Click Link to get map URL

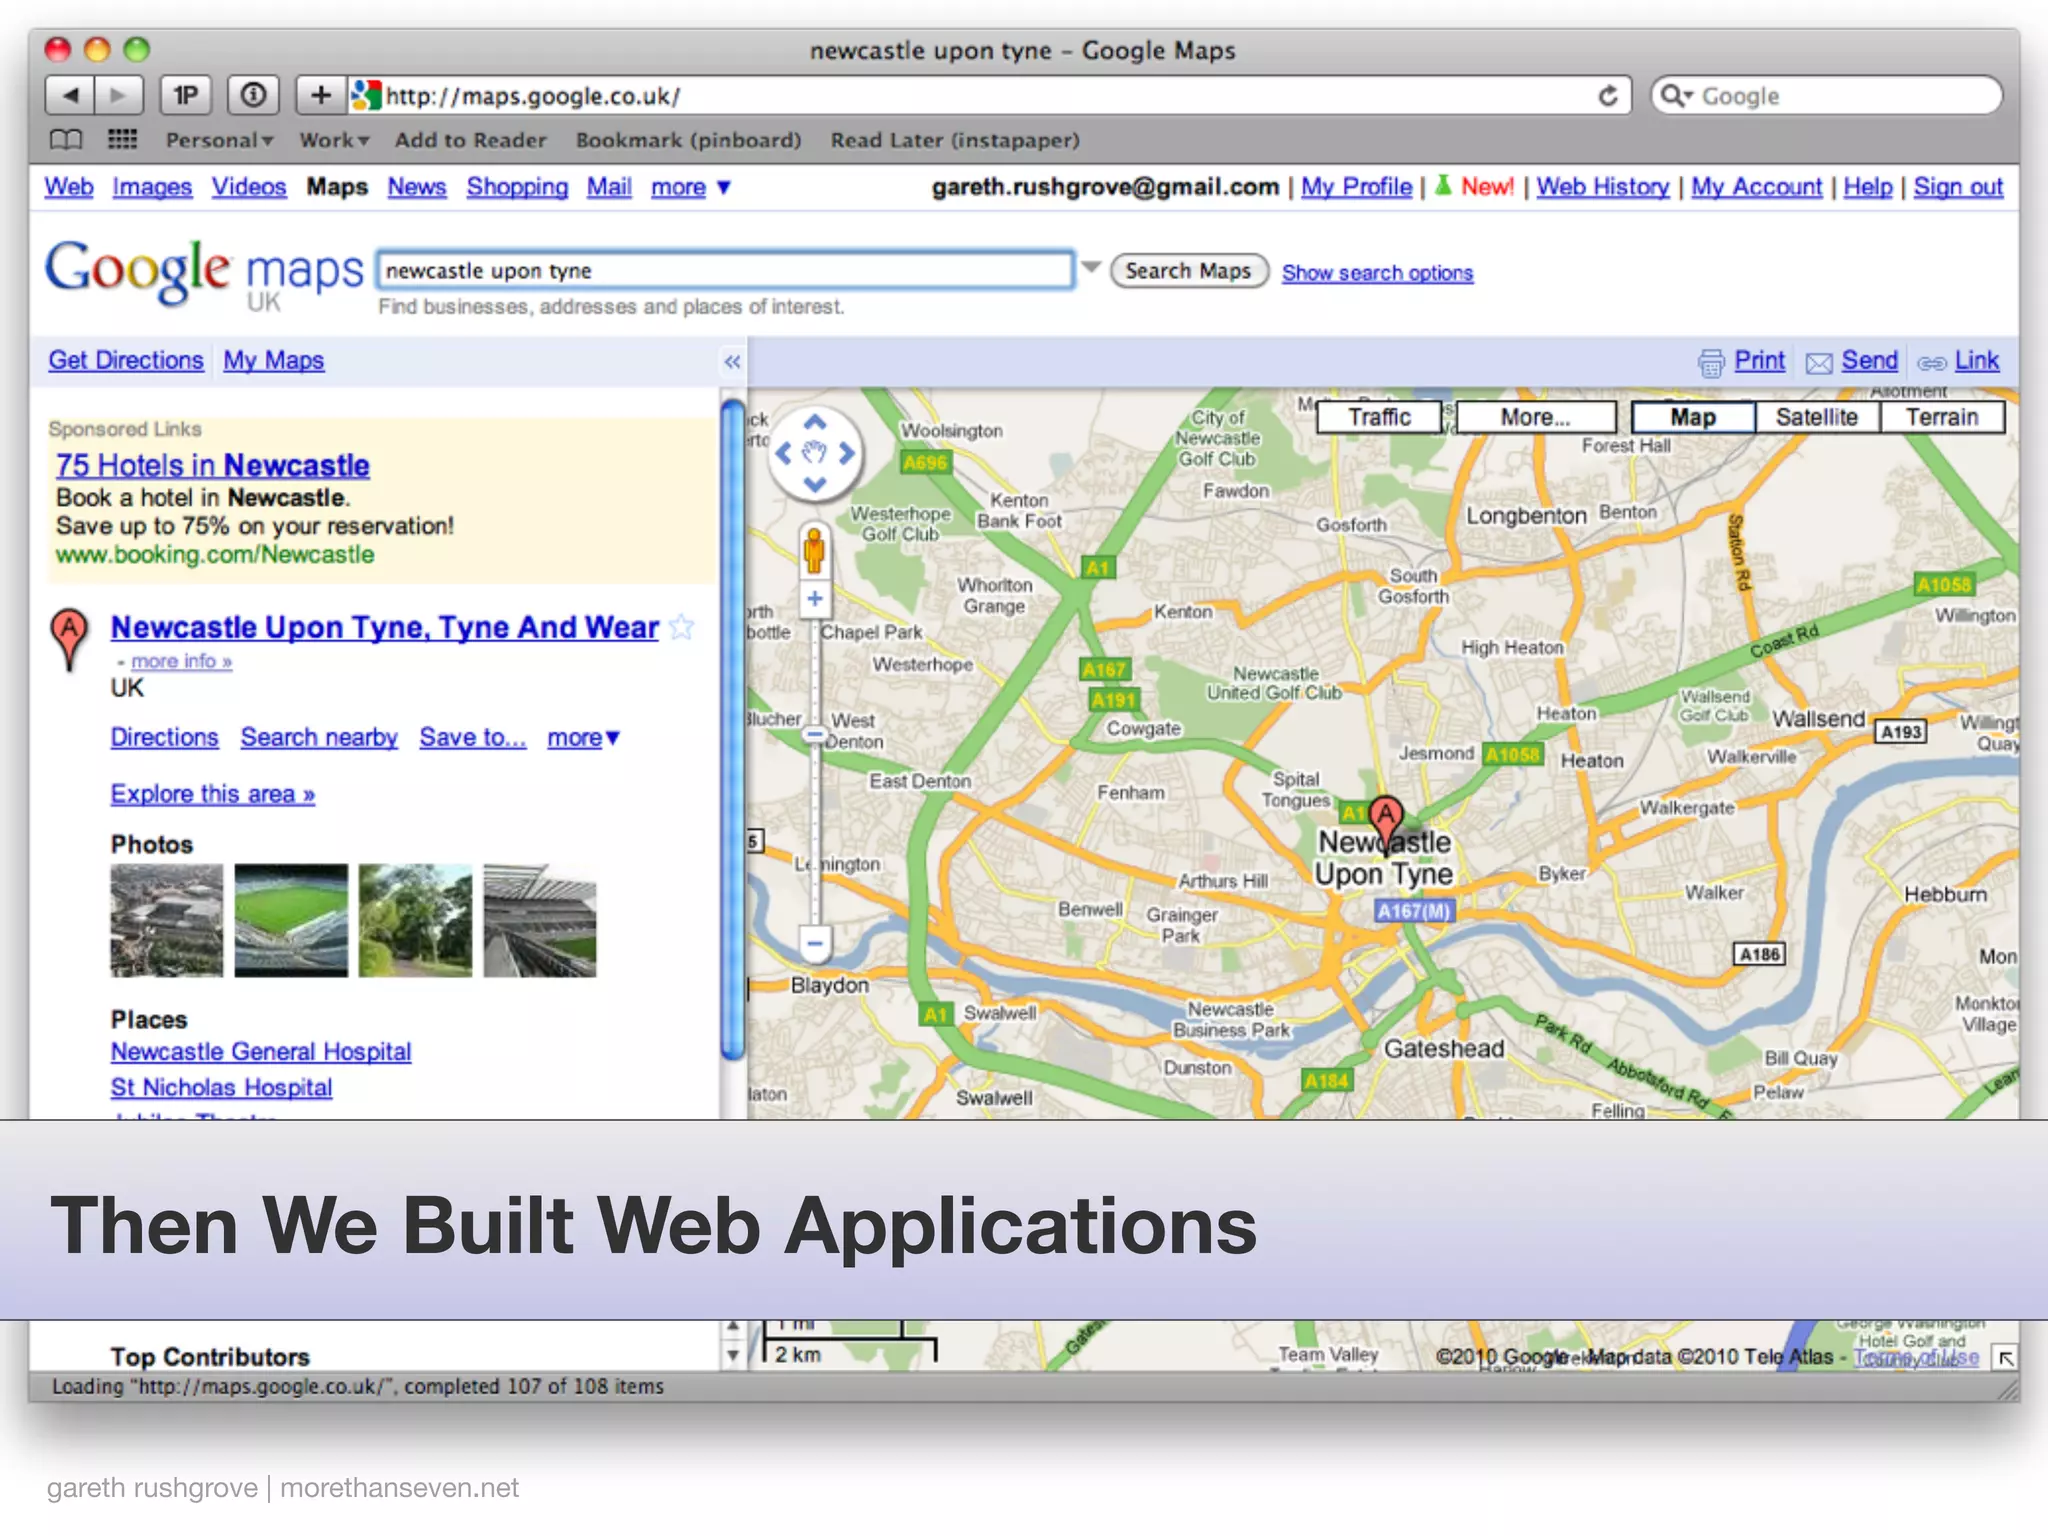(x=1977, y=360)
